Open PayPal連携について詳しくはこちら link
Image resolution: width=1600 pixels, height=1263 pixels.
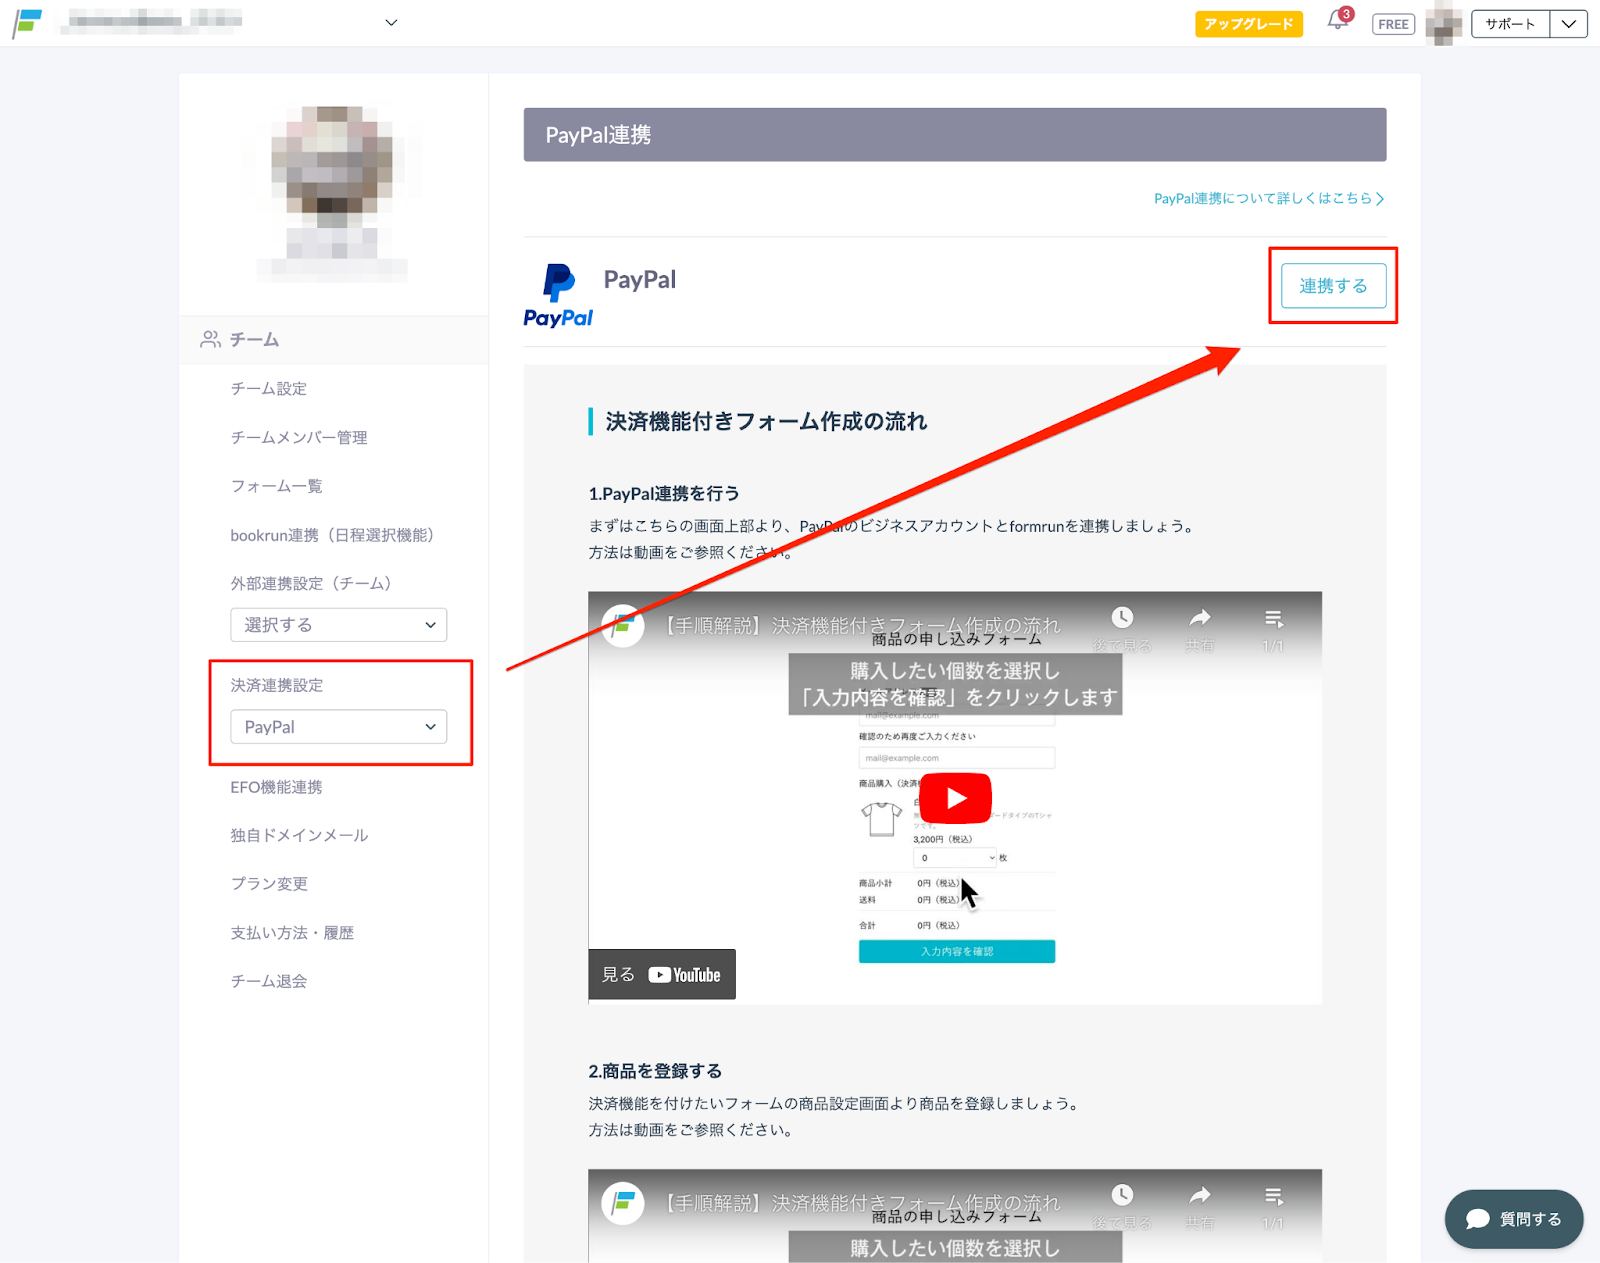1269,199
